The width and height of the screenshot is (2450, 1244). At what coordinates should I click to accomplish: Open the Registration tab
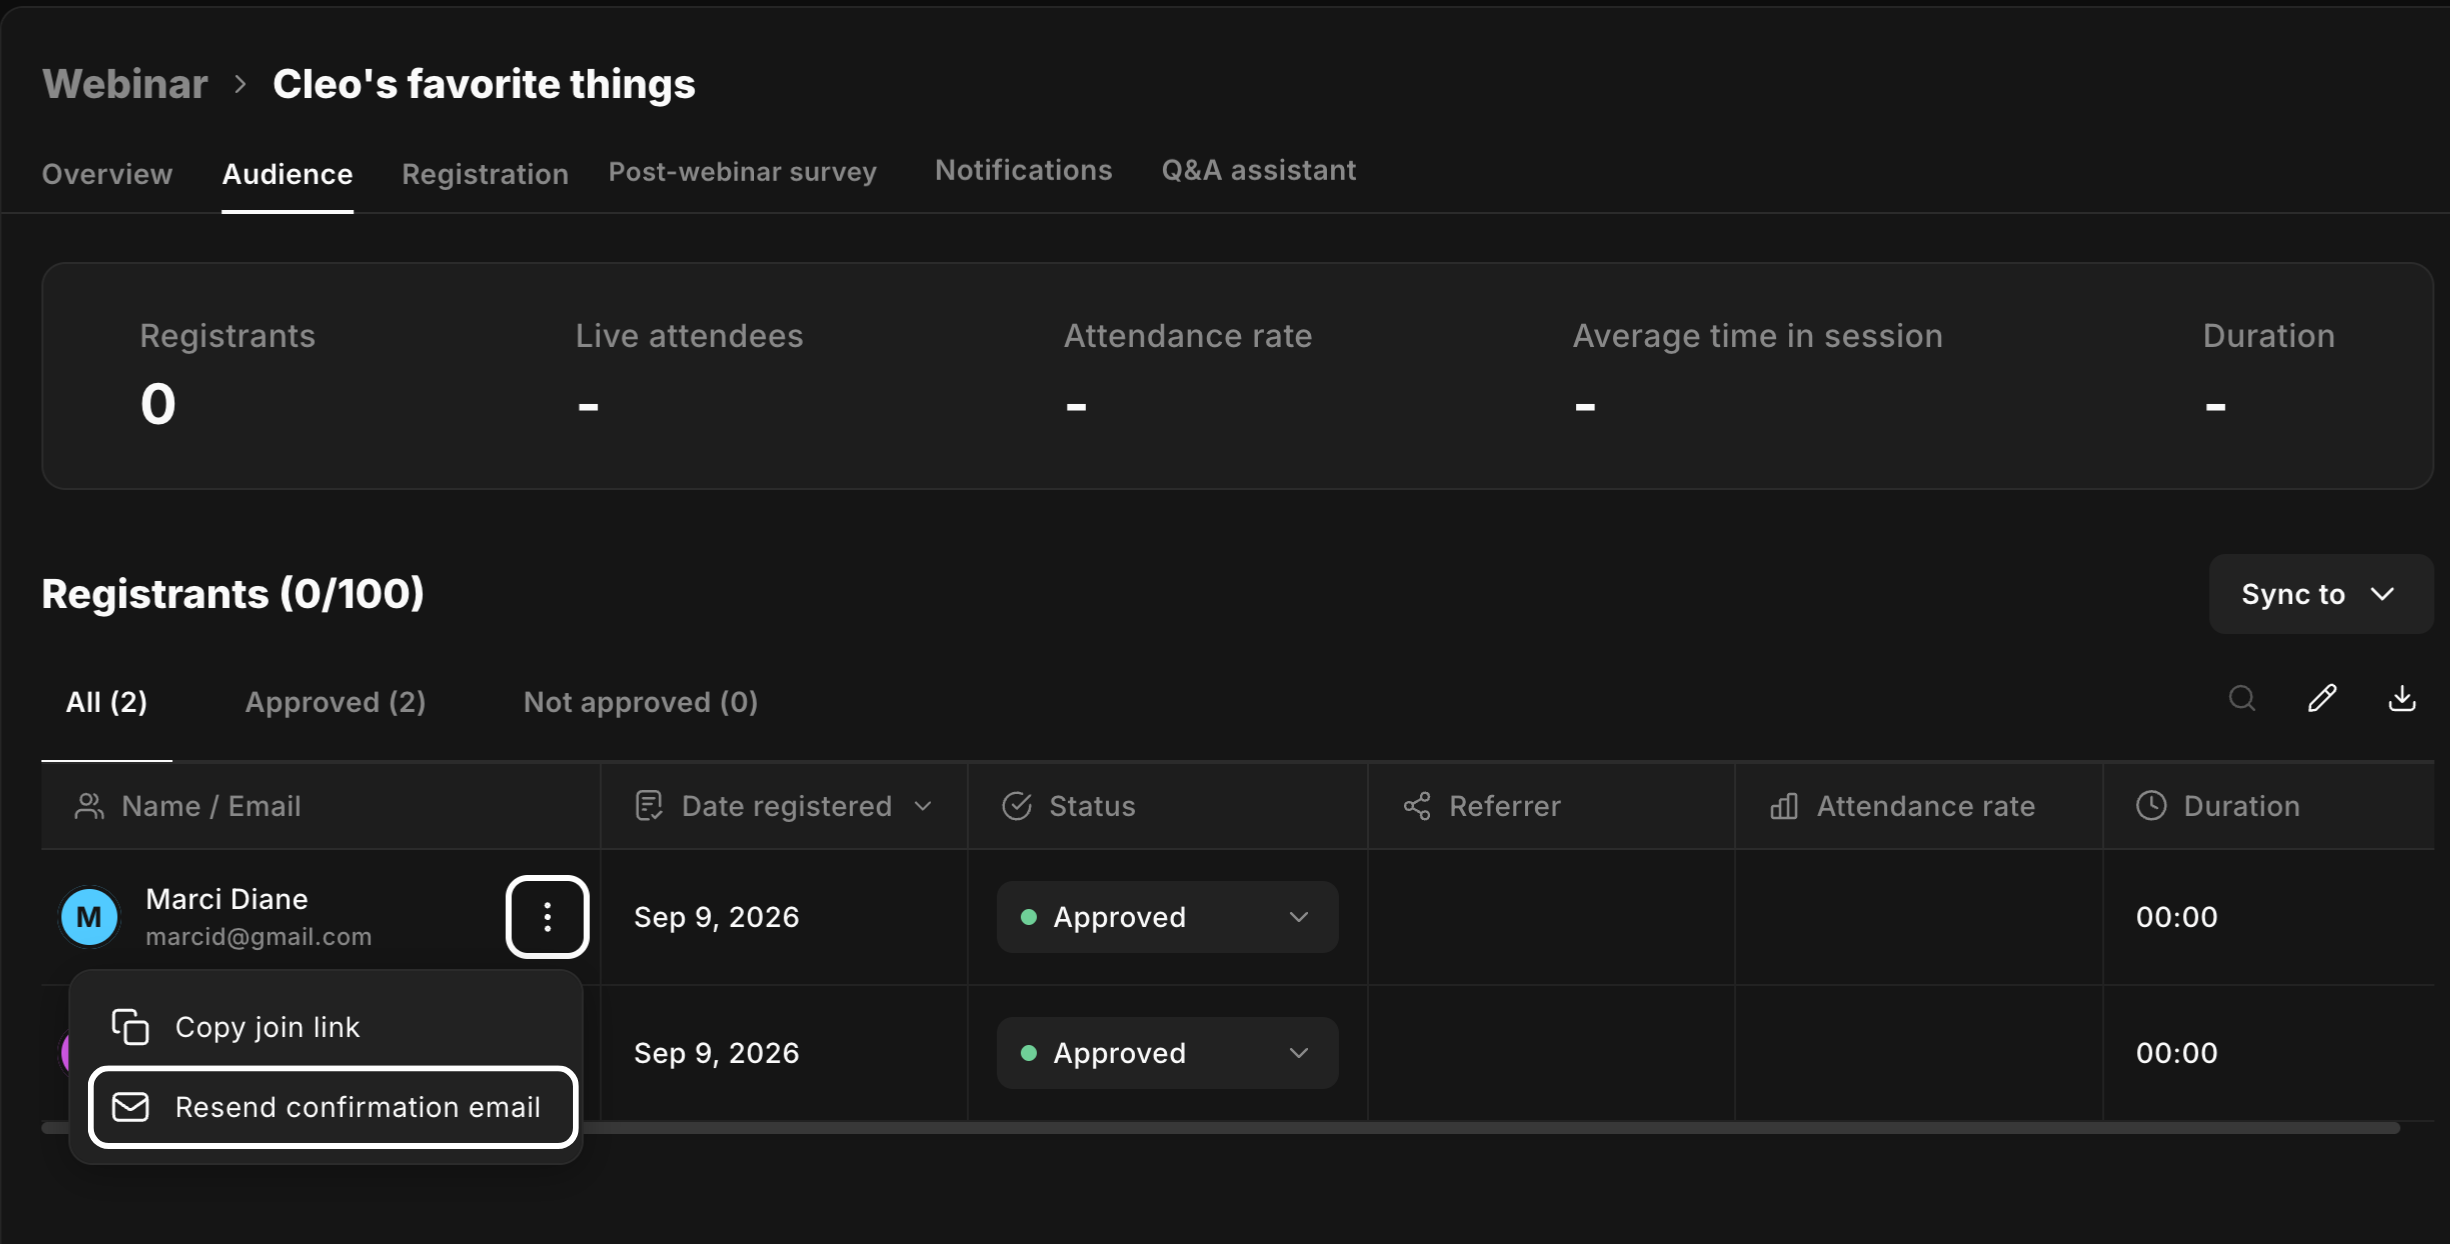click(x=485, y=174)
